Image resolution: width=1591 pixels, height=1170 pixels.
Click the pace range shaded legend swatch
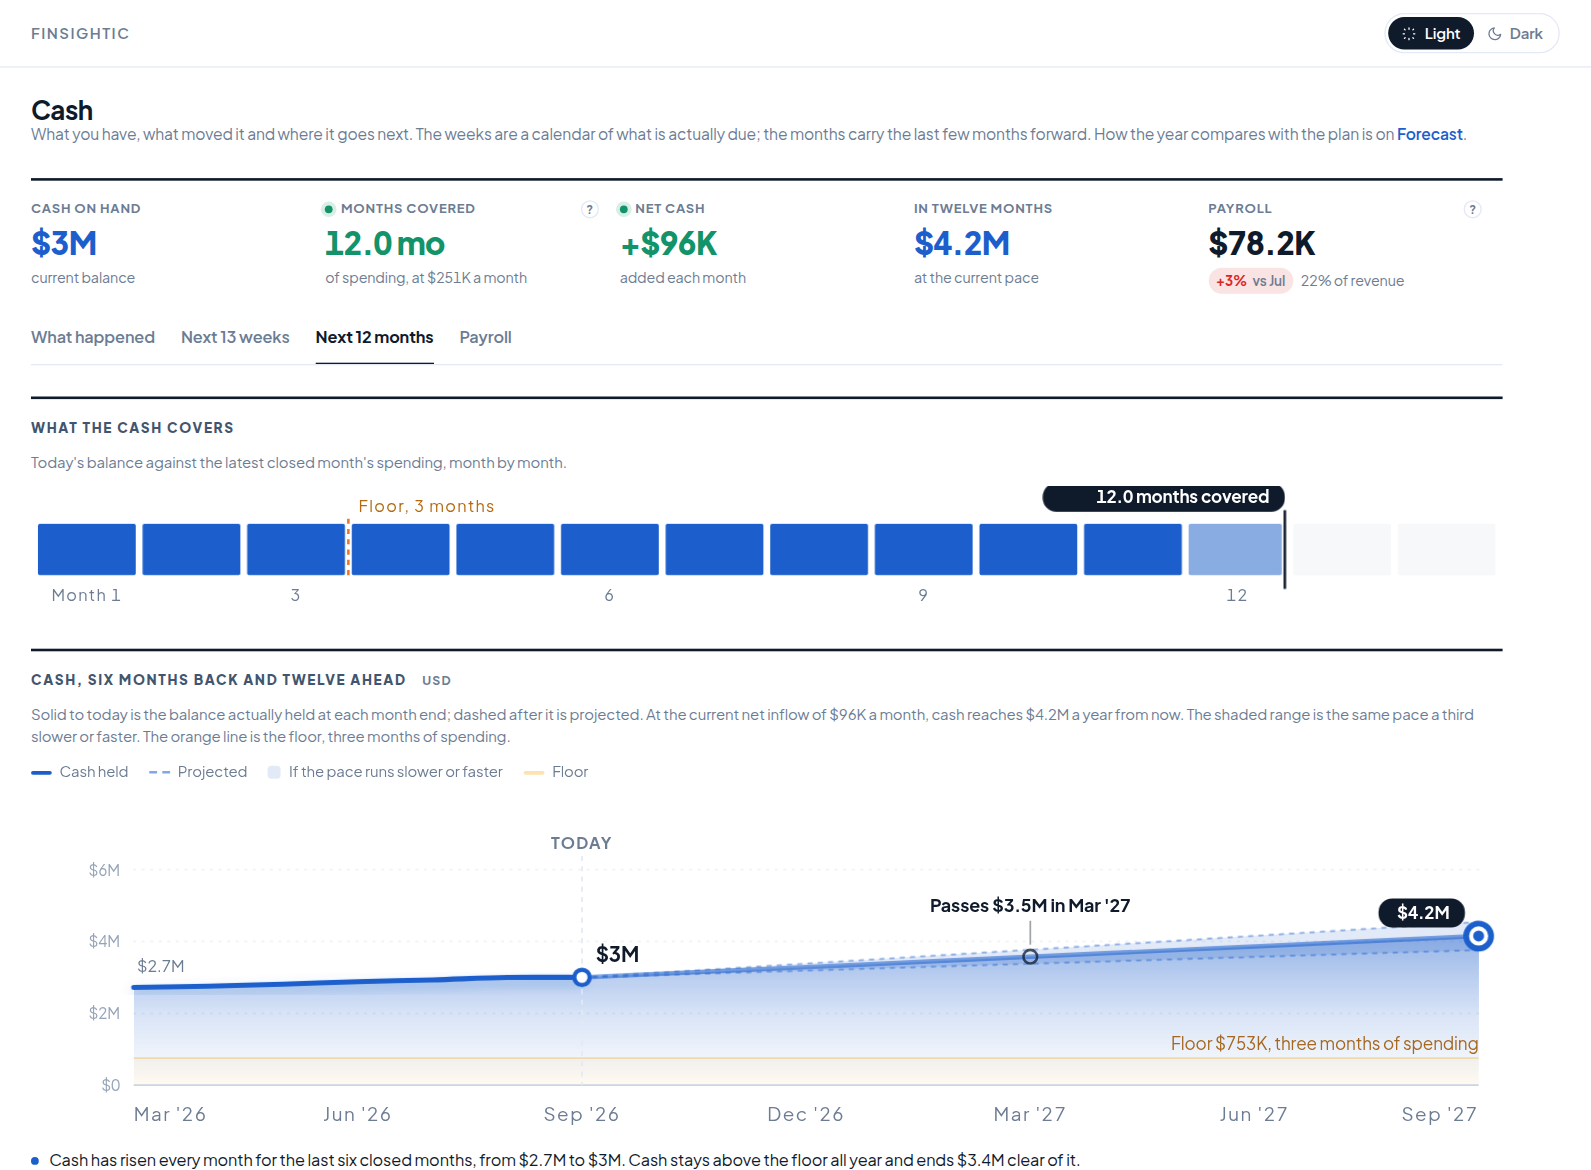(x=274, y=772)
